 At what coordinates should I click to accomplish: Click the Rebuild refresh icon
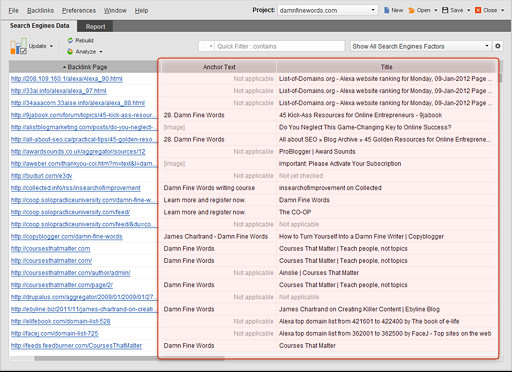70,40
